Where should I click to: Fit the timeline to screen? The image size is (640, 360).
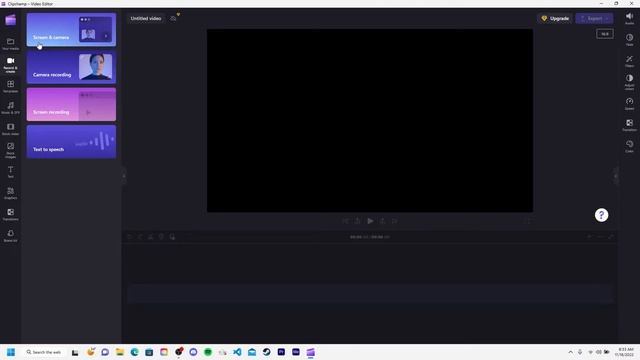point(611,237)
